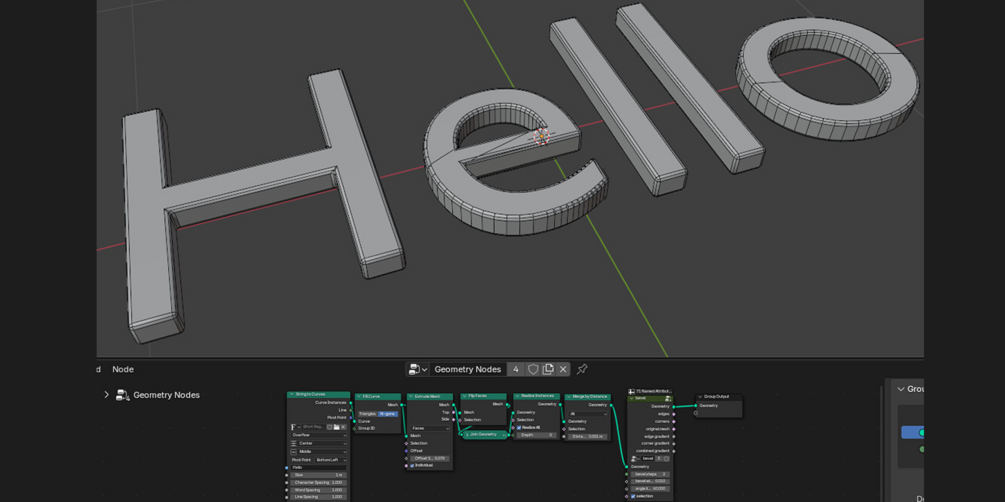
Task: Open the Node menu in the header
Action: 123,369
